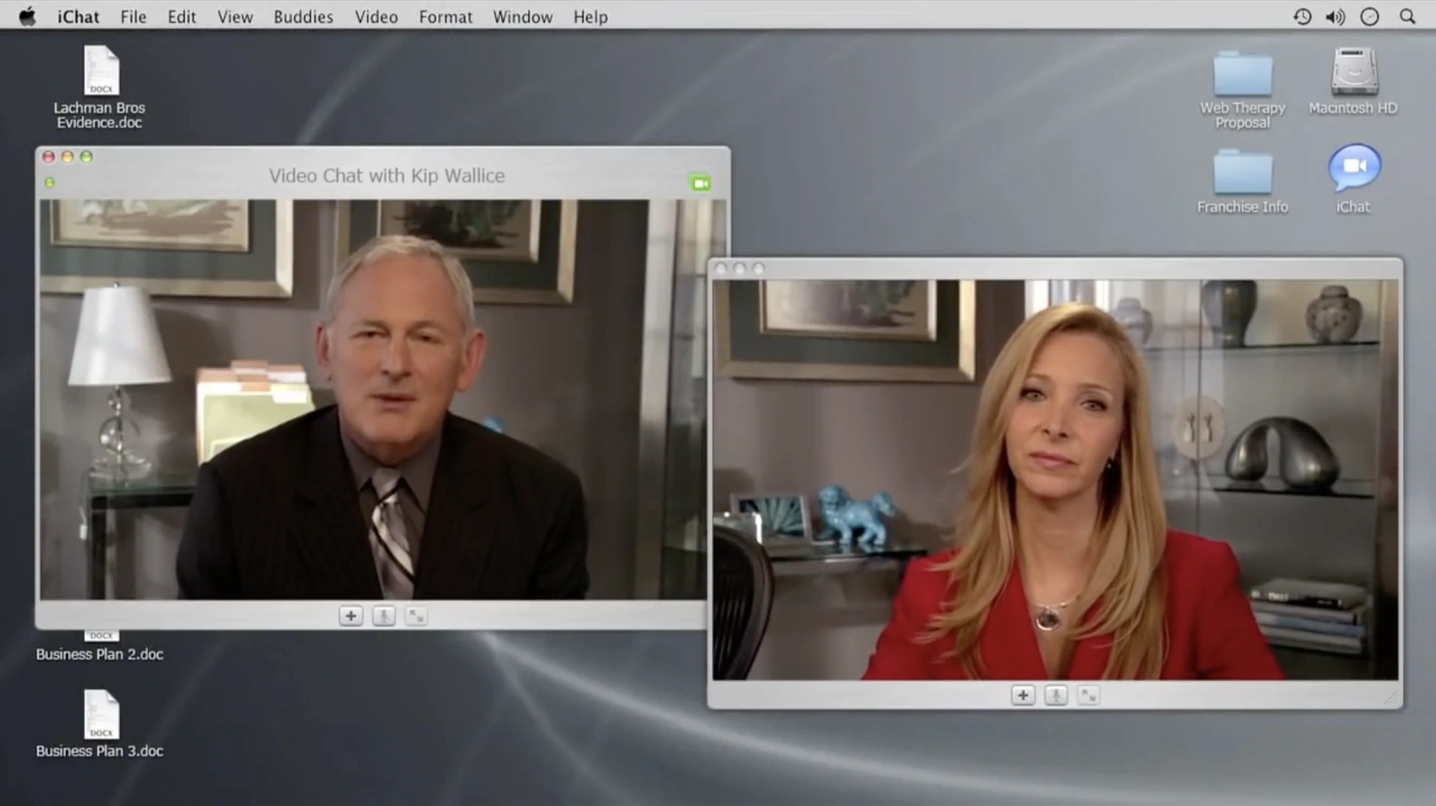
Task: Click the video feed of the woman in red
Action: pyautogui.click(x=1055, y=479)
